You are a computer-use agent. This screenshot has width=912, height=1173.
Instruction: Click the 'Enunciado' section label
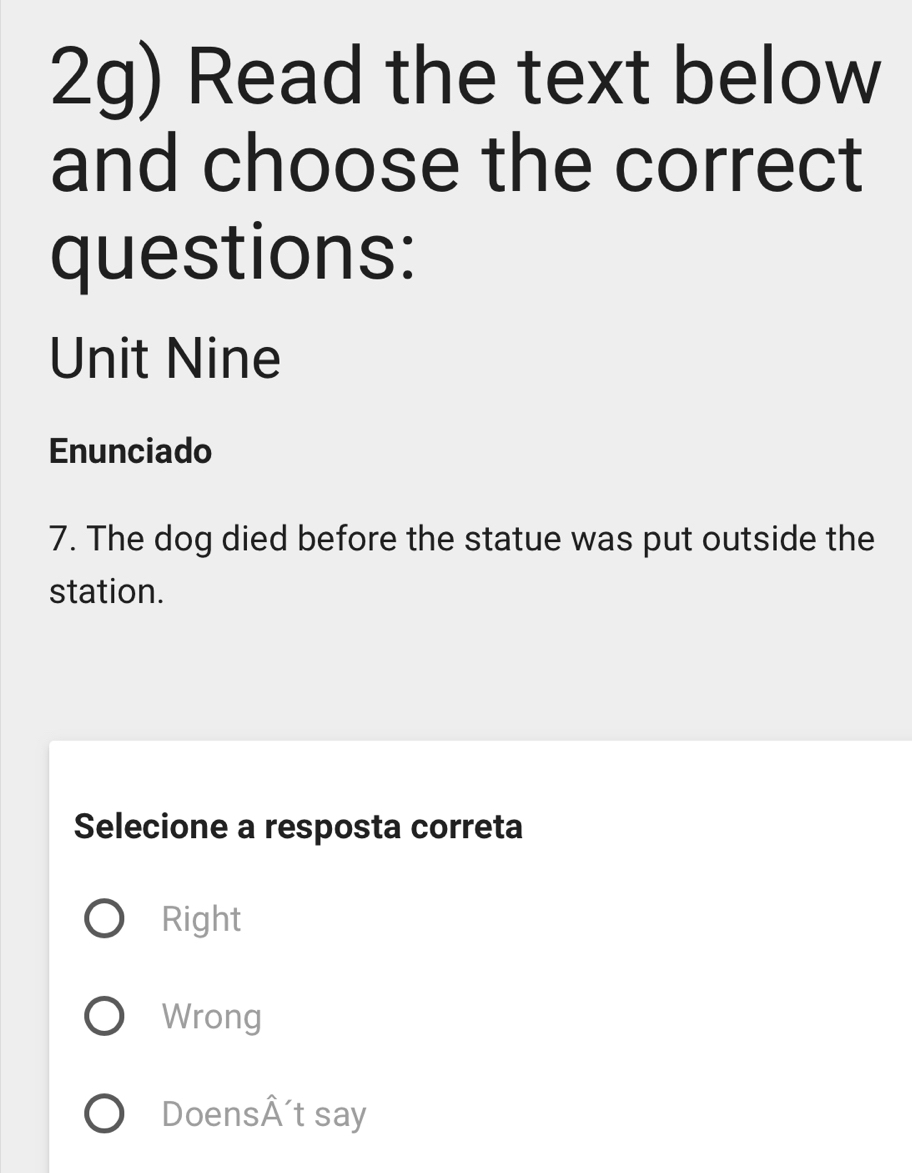point(131,452)
